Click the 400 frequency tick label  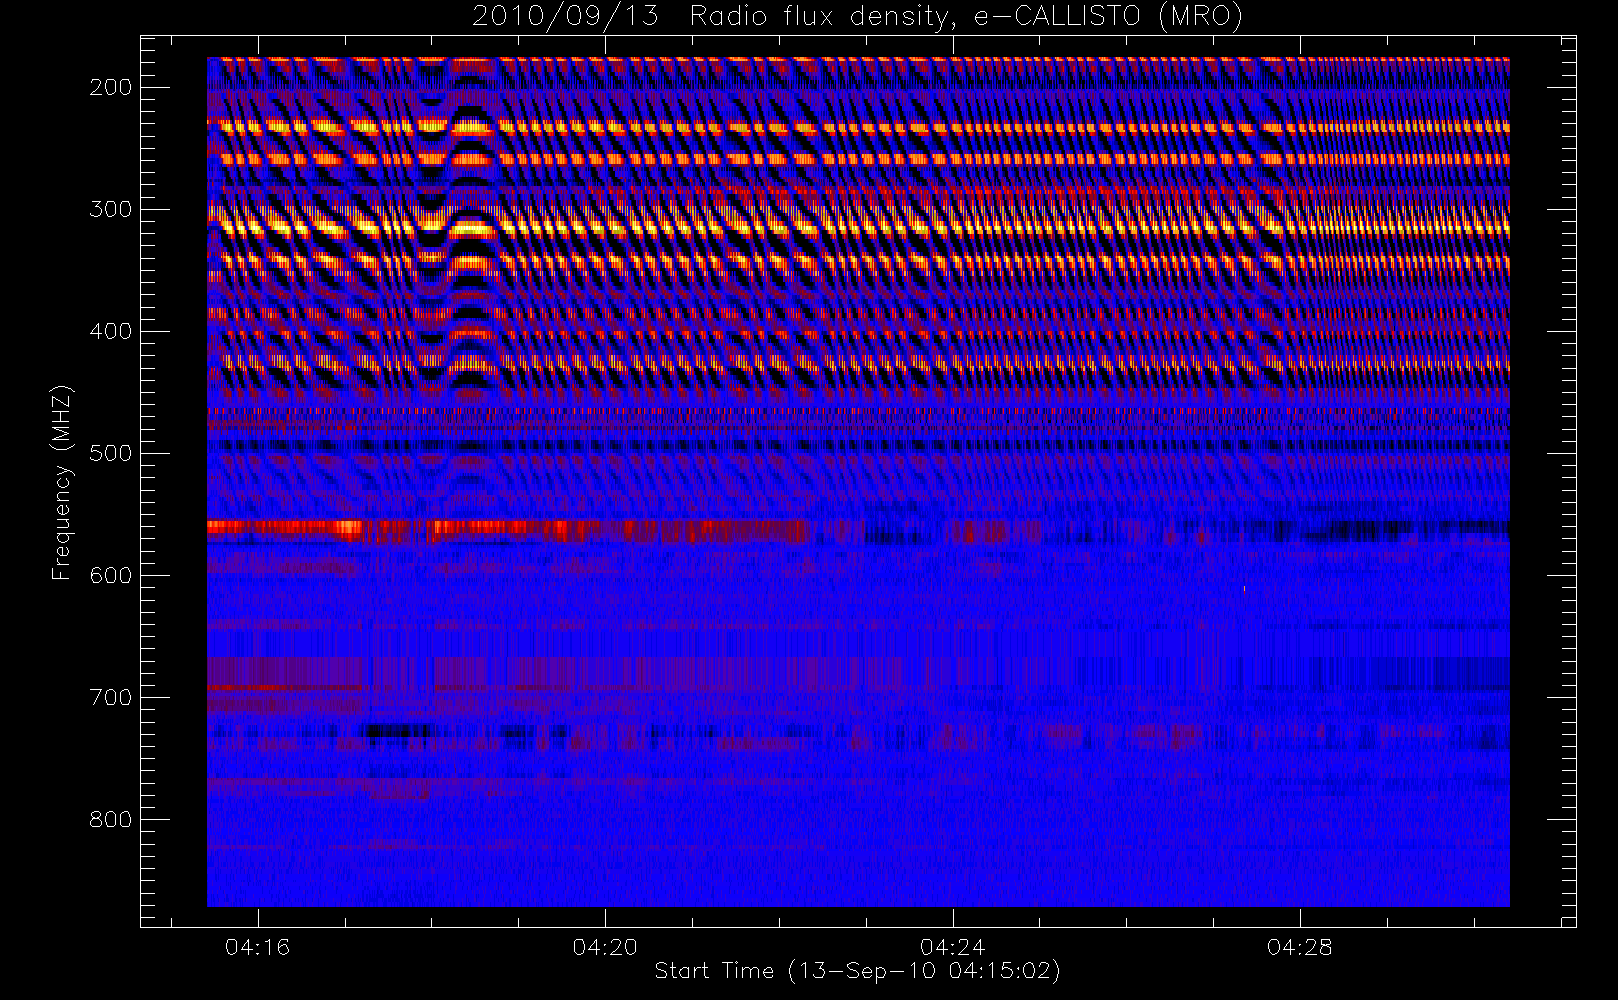pos(110,331)
